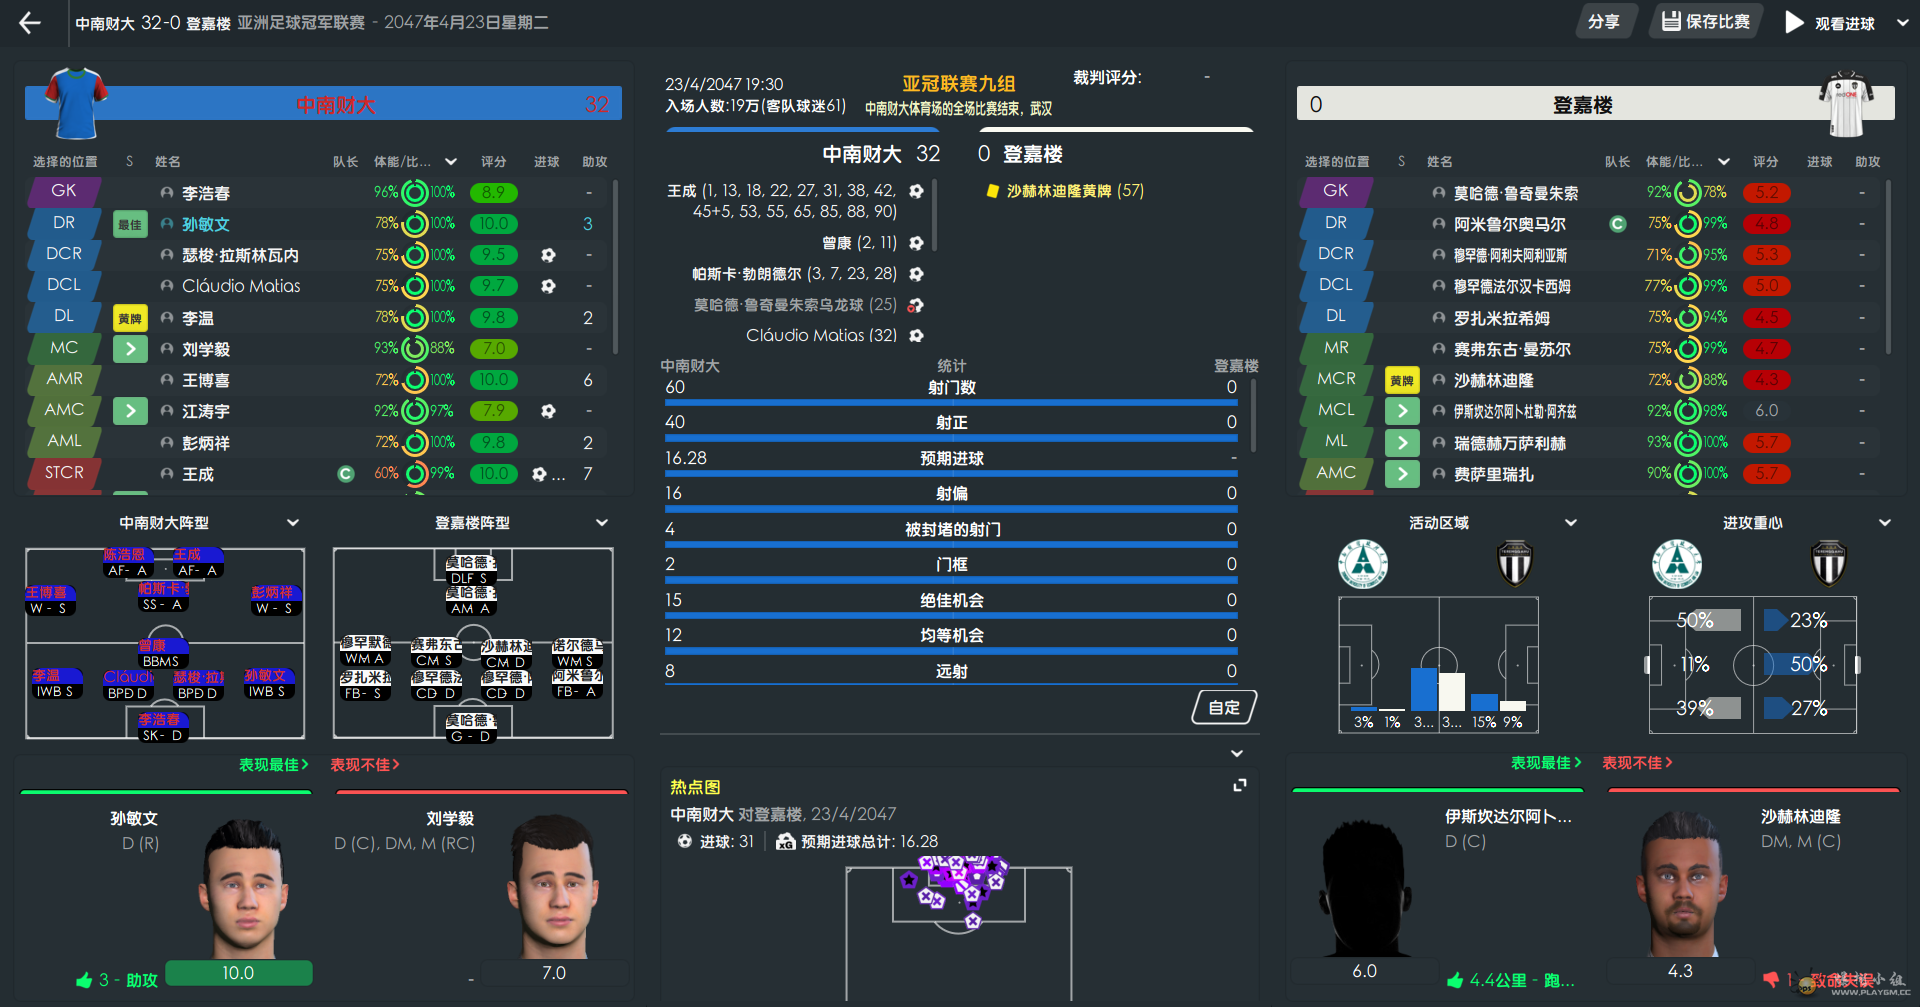Click the yellow card badge beside 李温
Image resolution: width=1920 pixels, height=1007 pixels.
[x=130, y=318]
